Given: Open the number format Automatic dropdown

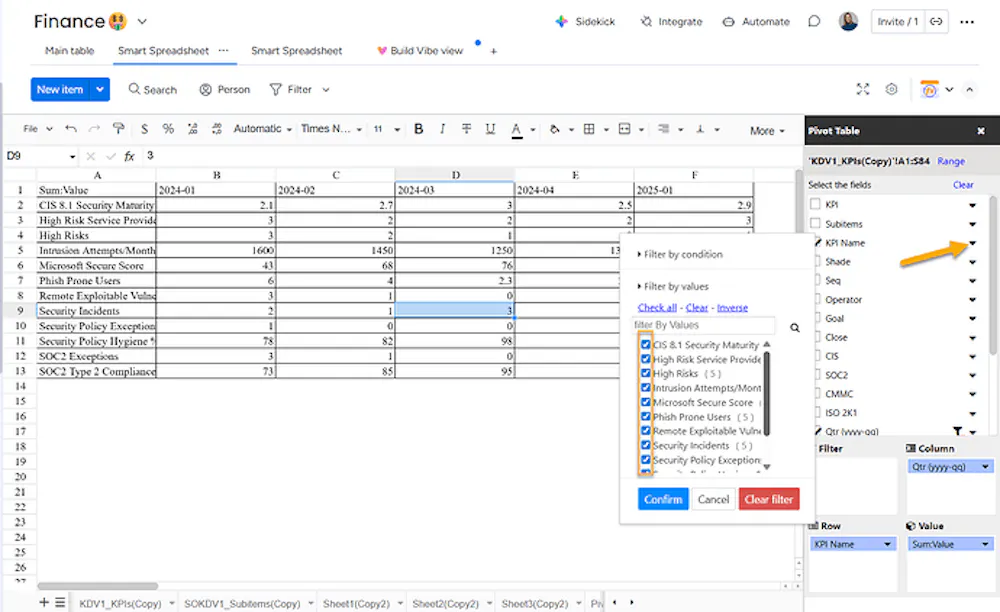Looking at the screenshot, I should point(262,129).
